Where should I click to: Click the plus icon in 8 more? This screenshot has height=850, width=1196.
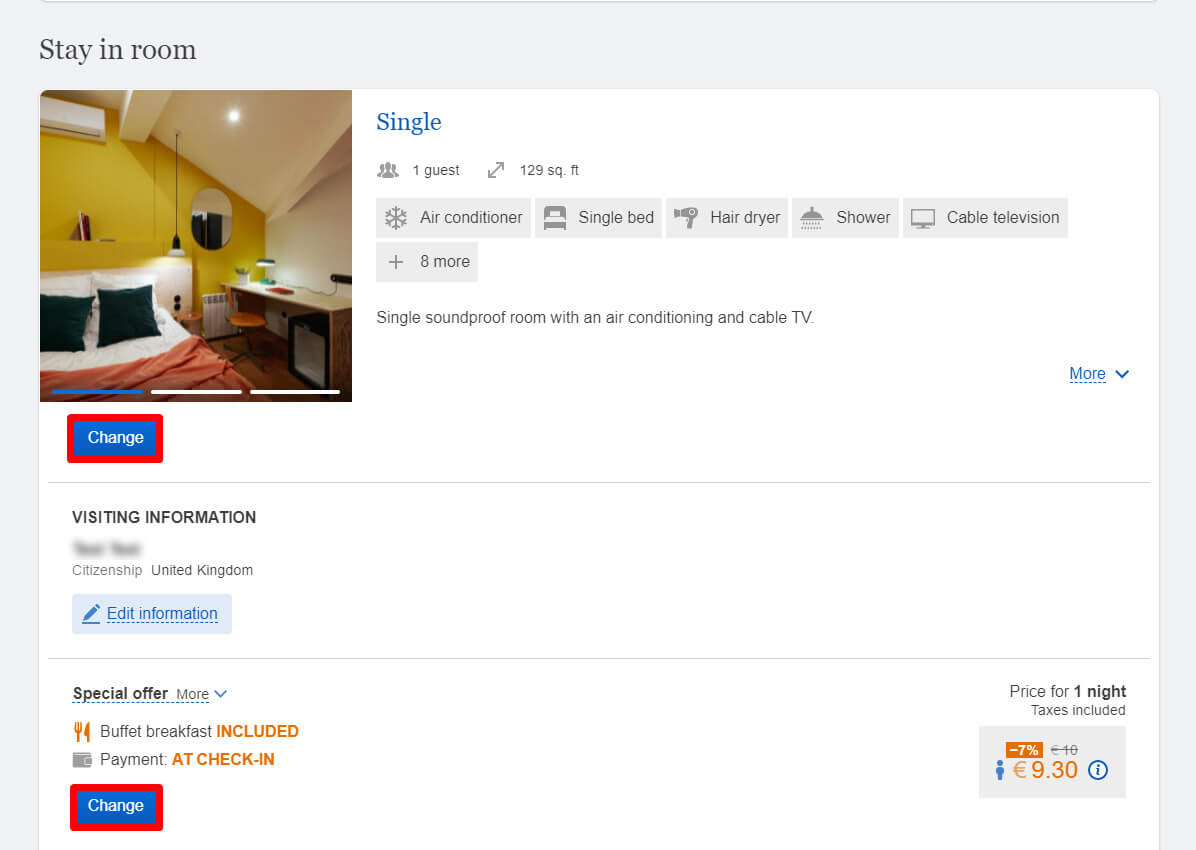[396, 262]
